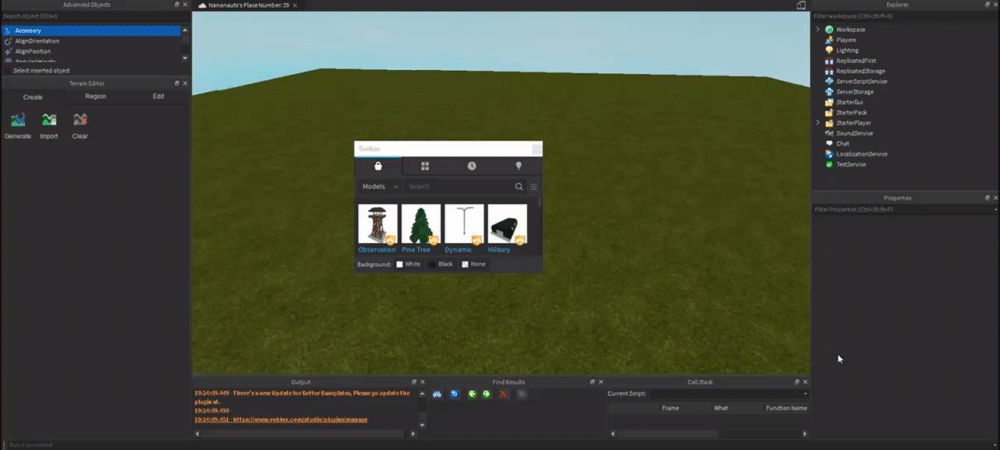The width and height of the screenshot is (1000, 450).
Task: Click the green previous-result arrow in Find Results
Action: [x=473, y=395]
